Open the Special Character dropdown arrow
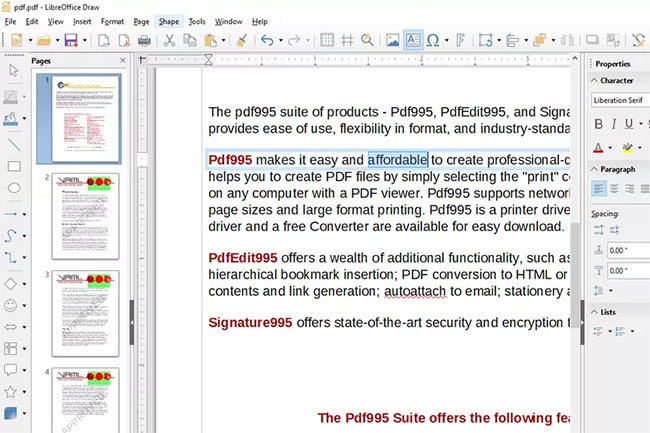Viewport: 650px width, 433px height. click(446, 41)
